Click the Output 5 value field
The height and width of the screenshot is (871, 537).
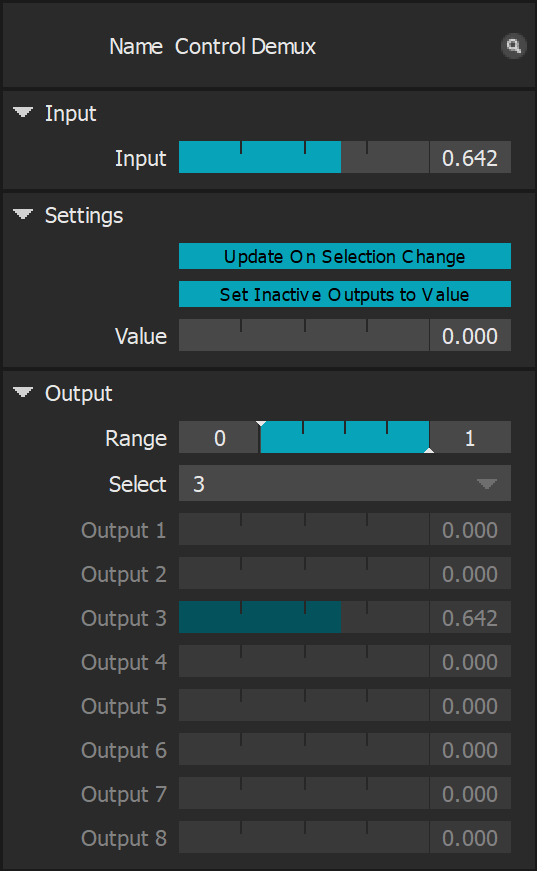pos(470,705)
